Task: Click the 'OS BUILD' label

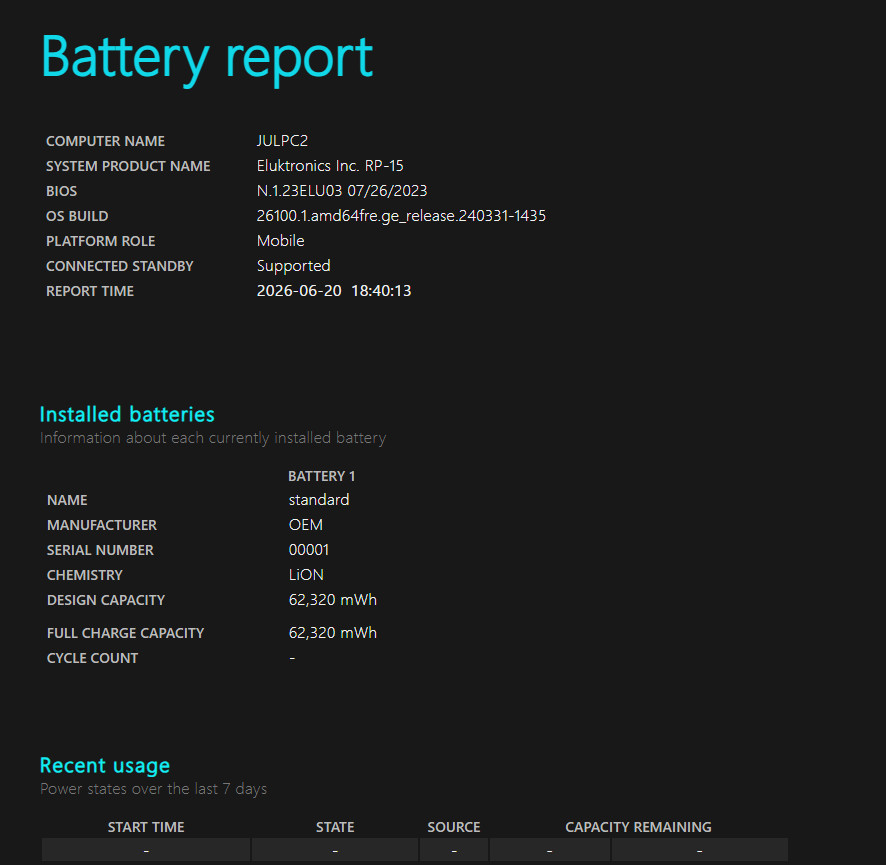Action: [x=77, y=216]
